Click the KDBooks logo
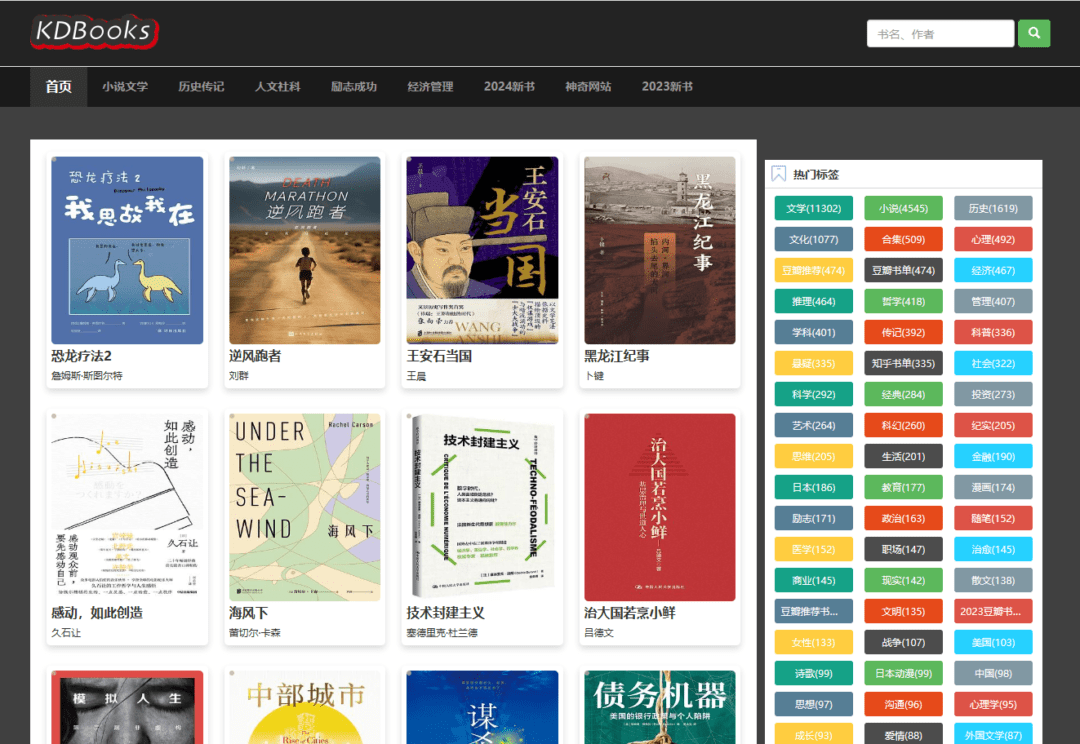Viewport: 1080px width, 744px height. click(94, 33)
